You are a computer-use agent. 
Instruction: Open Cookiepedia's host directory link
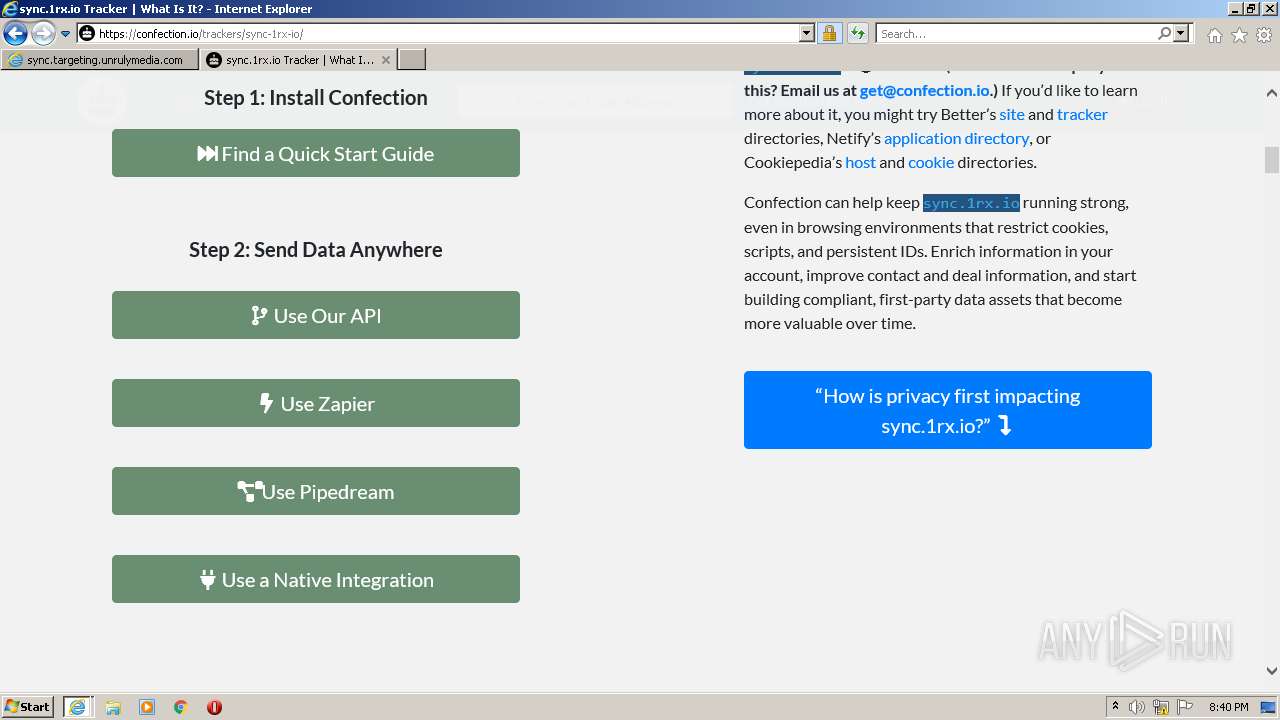coord(860,162)
